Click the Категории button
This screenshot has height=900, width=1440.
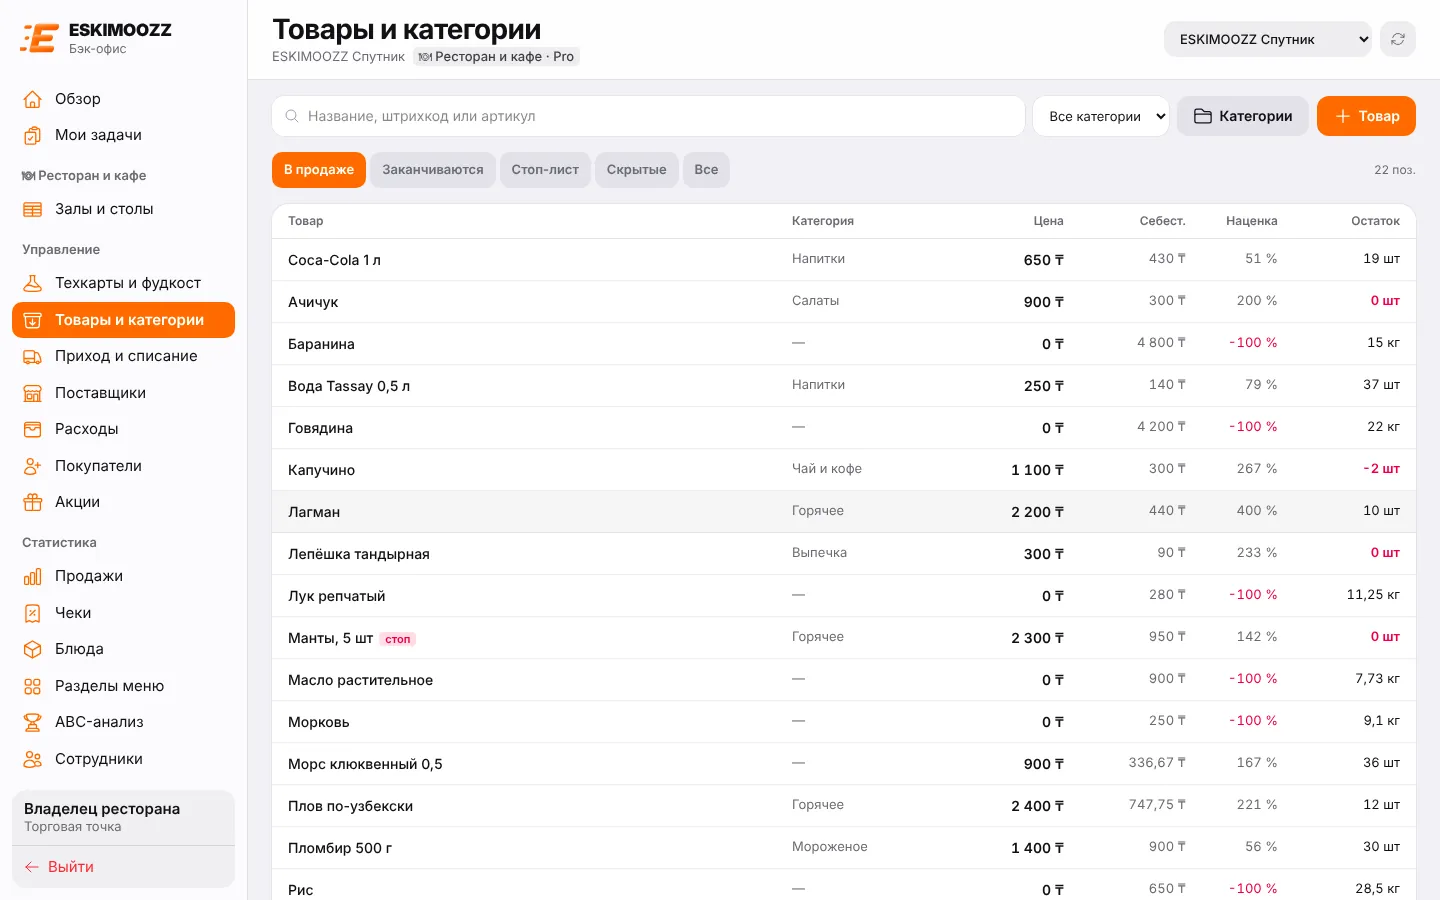(x=1243, y=116)
